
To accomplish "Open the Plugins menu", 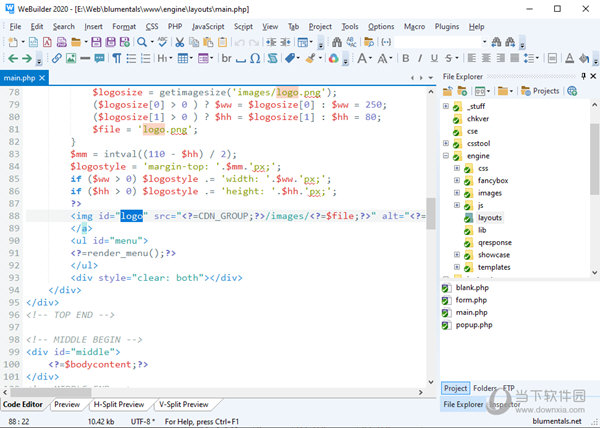I will click(447, 26).
